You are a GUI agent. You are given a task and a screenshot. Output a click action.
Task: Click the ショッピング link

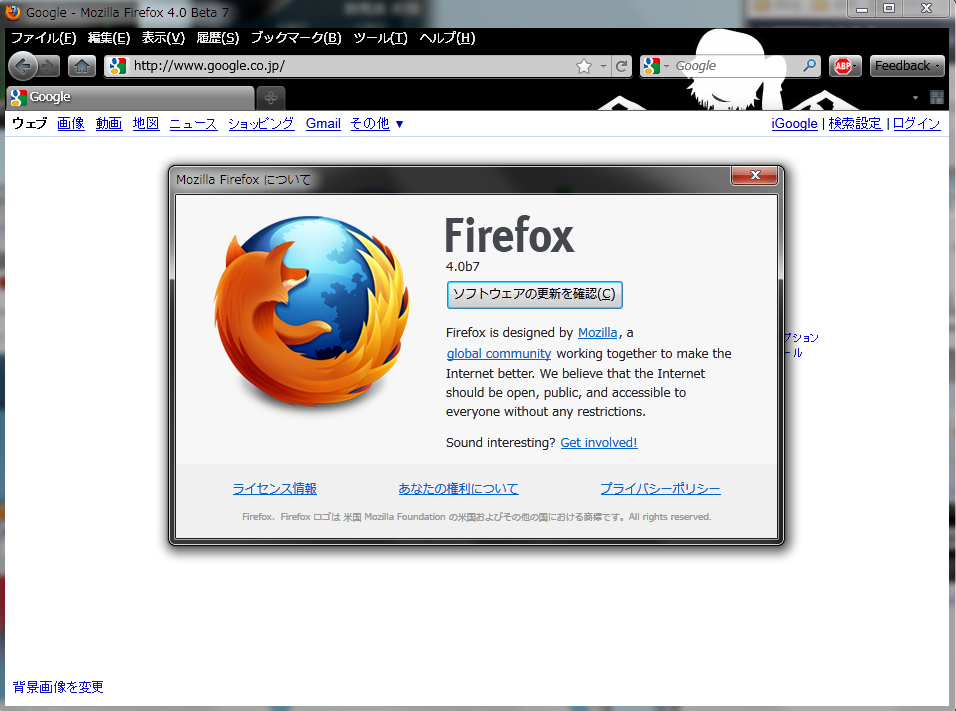click(261, 124)
